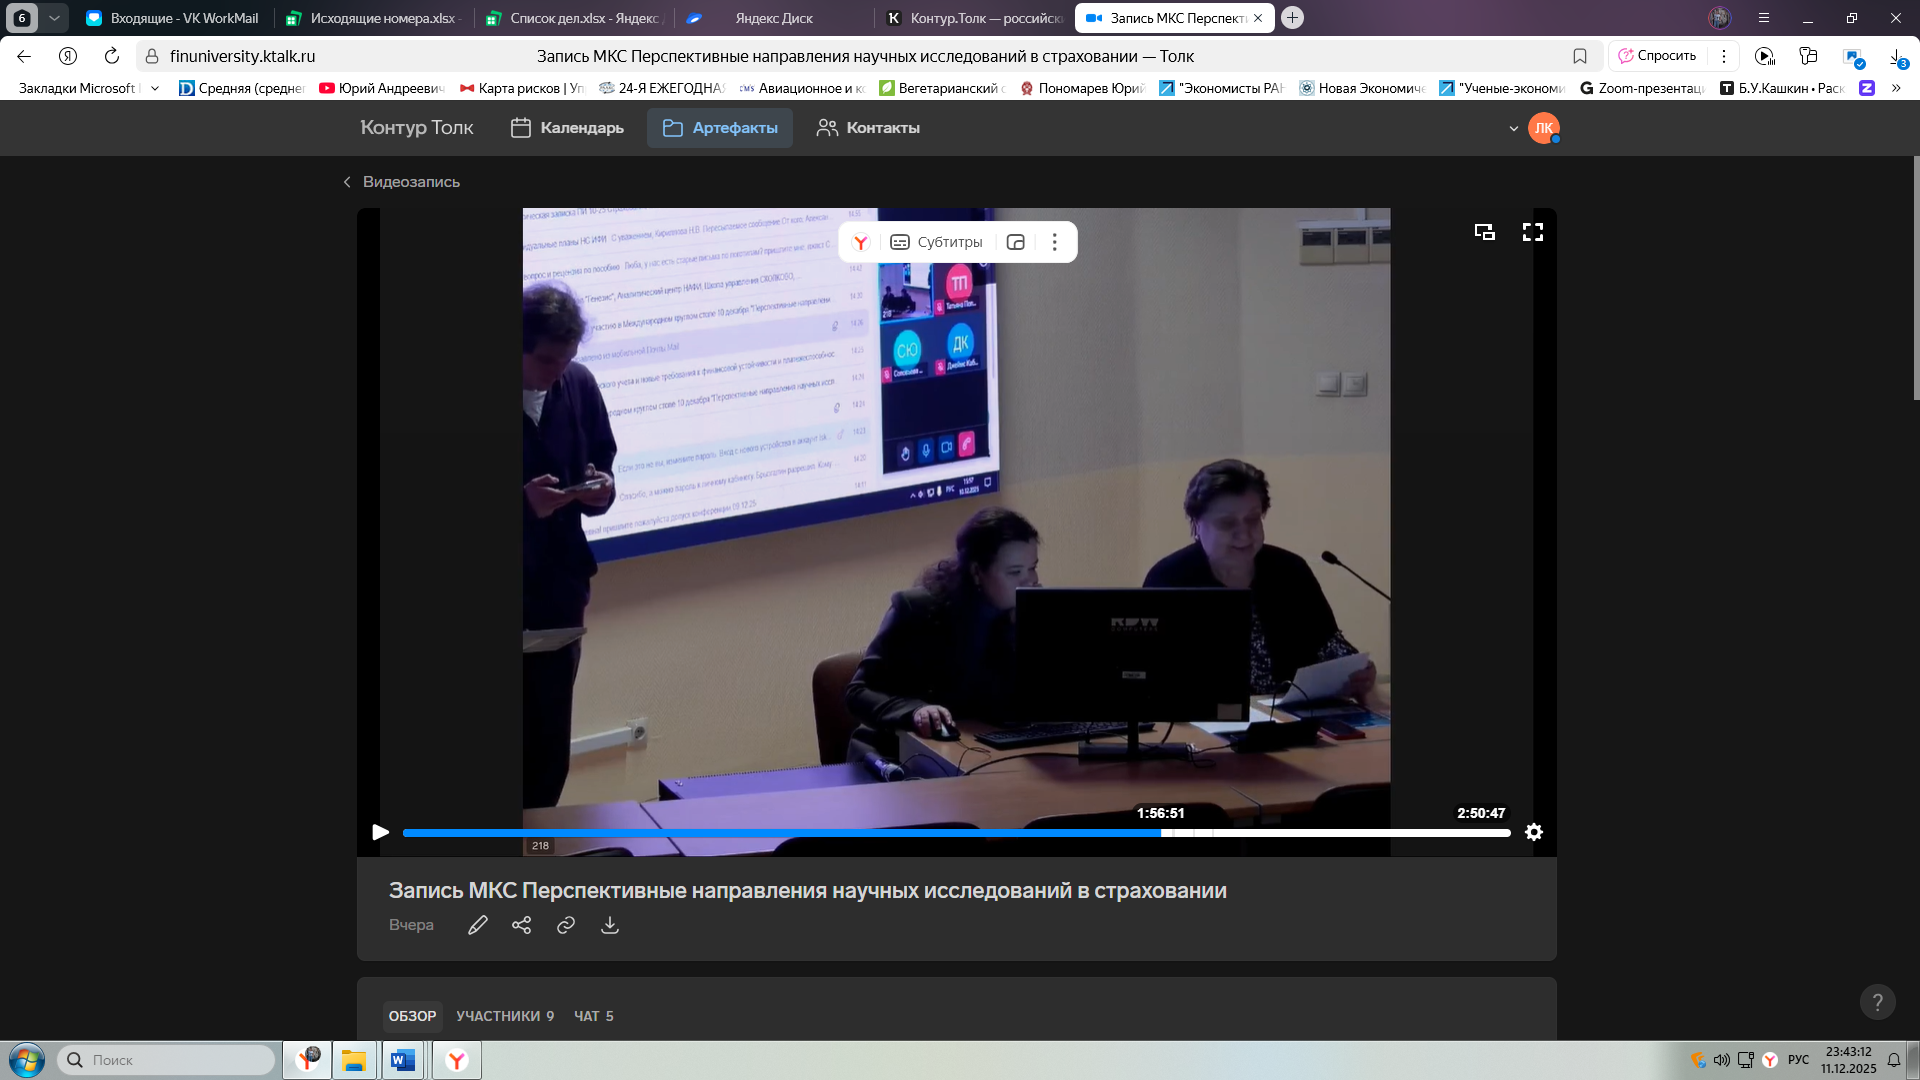Click the play button in video player
The image size is (1920, 1080).
click(380, 832)
